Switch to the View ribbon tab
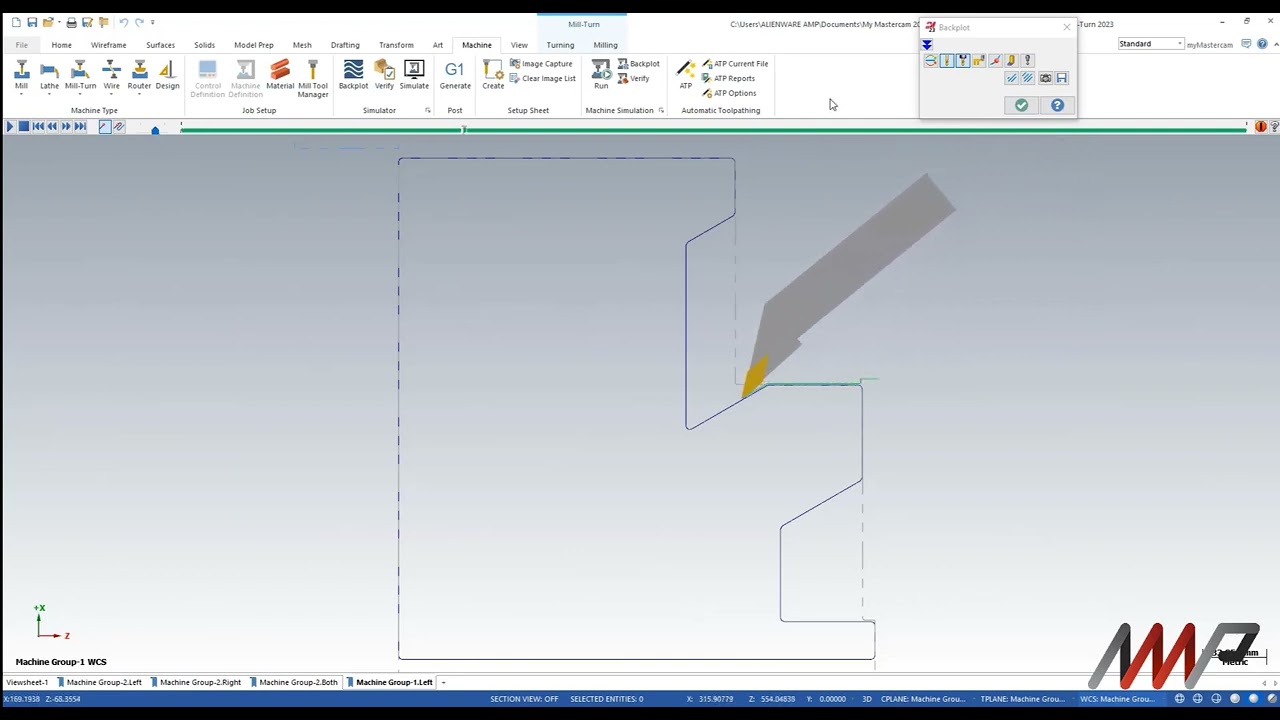Viewport: 1280px width, 720px height. (519, 45)
